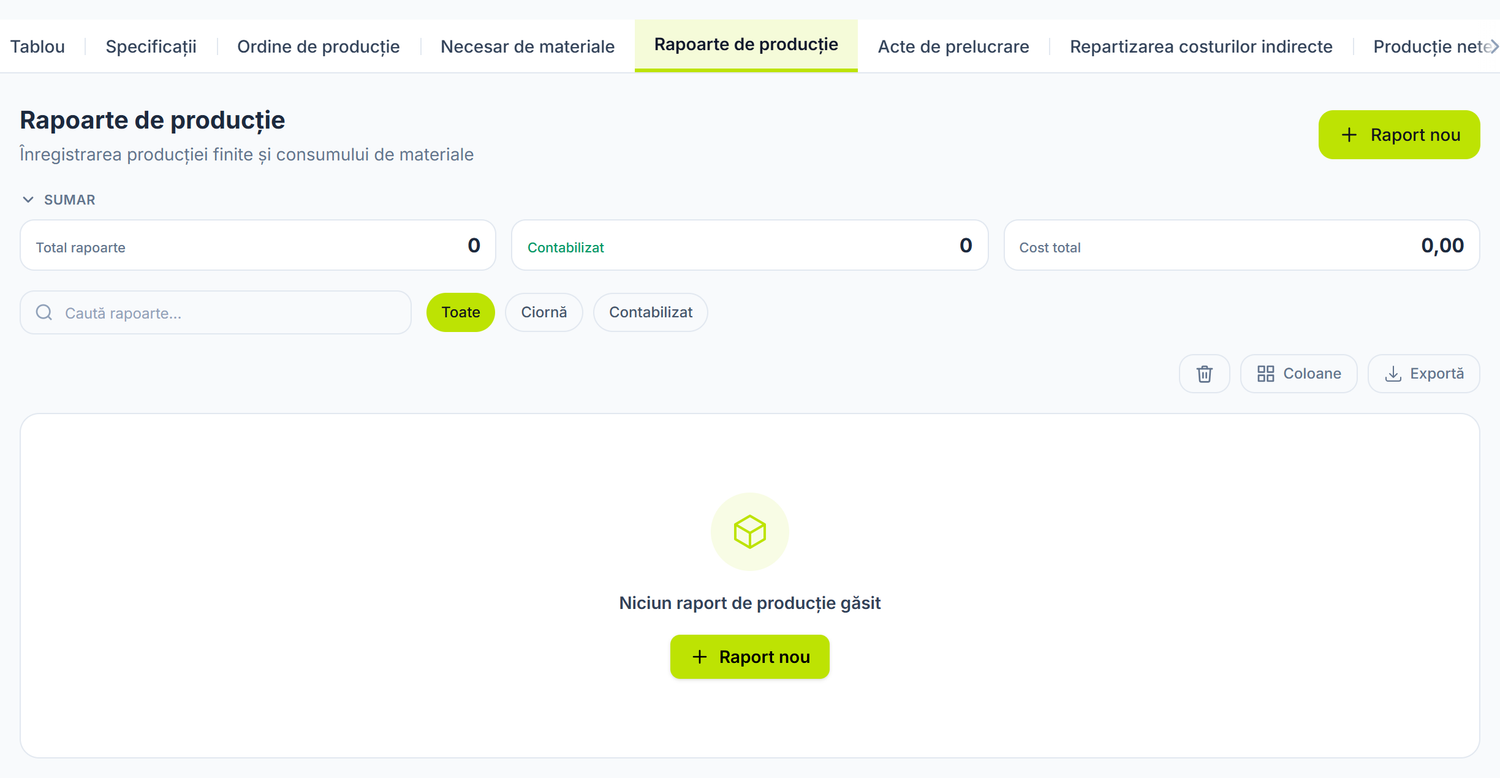
Task: Open the Specificații tab
Action: (x=151, y=46)
